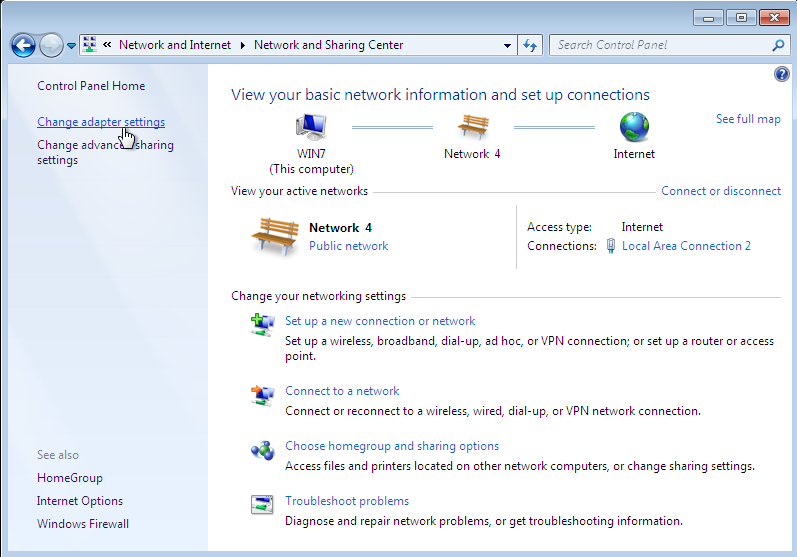Open Troubleshoot problems link
797x557 pixels.
coord(347,501)
